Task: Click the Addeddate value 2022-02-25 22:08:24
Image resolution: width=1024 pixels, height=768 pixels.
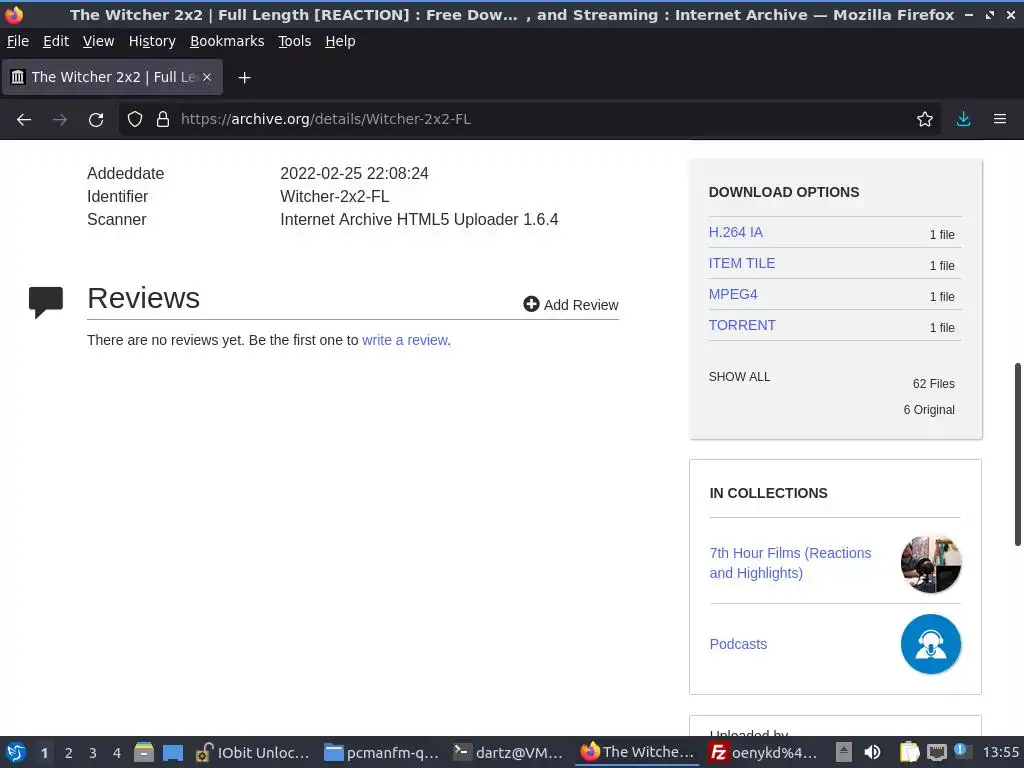Action: (x=354, y=174)
